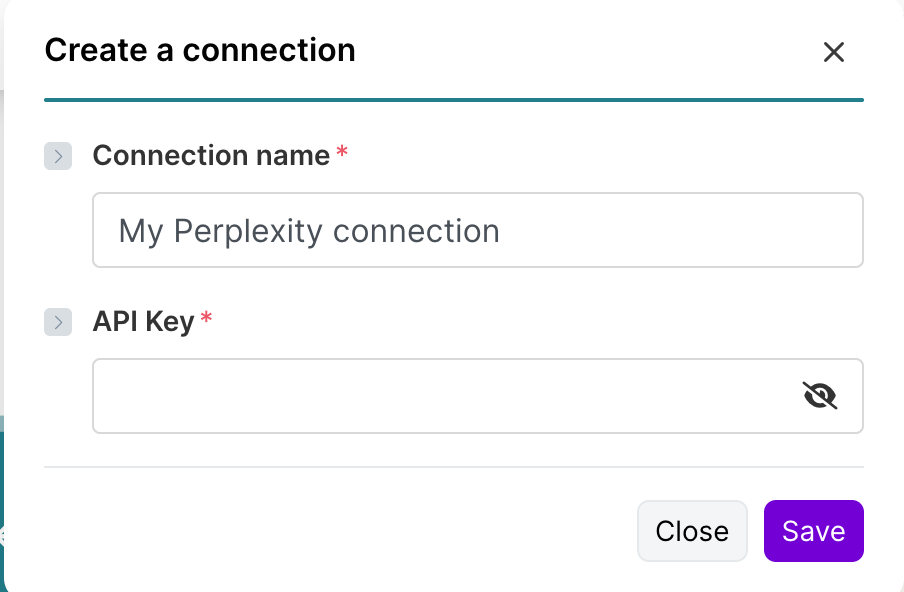904x592 pixels.
Task: Save the Perplexity connection
Action: click(813, 531)
